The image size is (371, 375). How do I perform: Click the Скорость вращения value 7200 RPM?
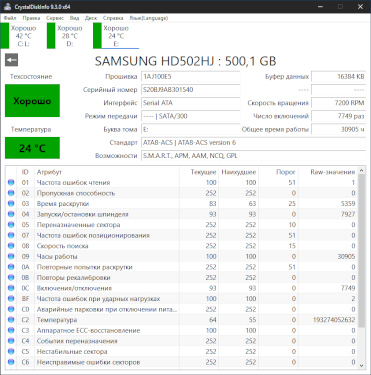tap(339, 103)
